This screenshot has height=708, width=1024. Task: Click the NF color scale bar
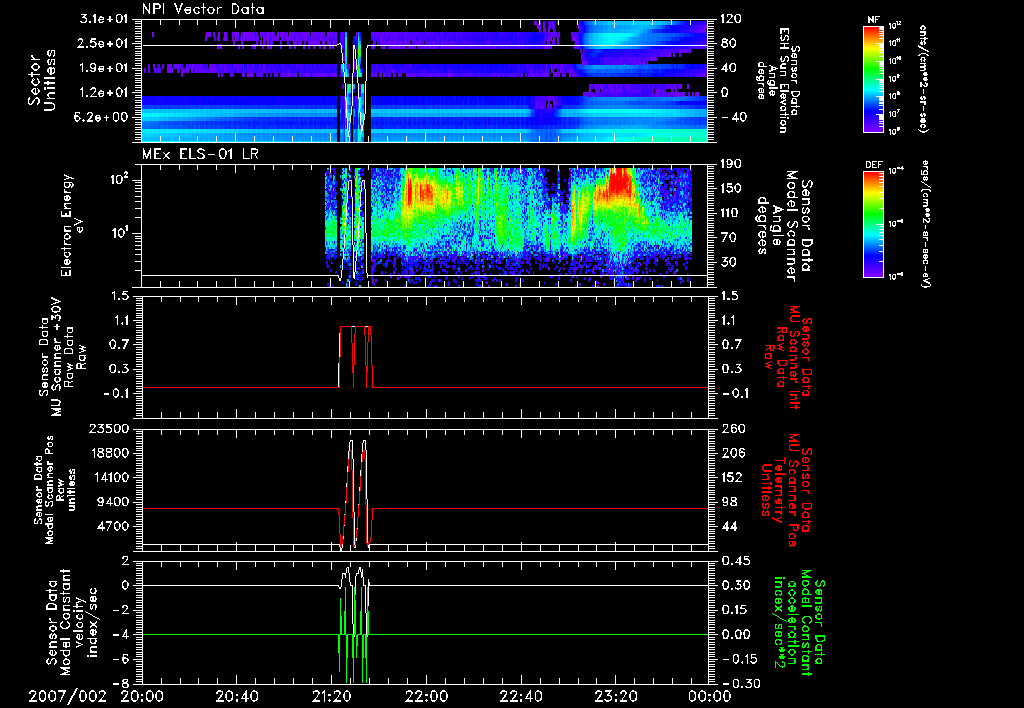click(874, 79)
